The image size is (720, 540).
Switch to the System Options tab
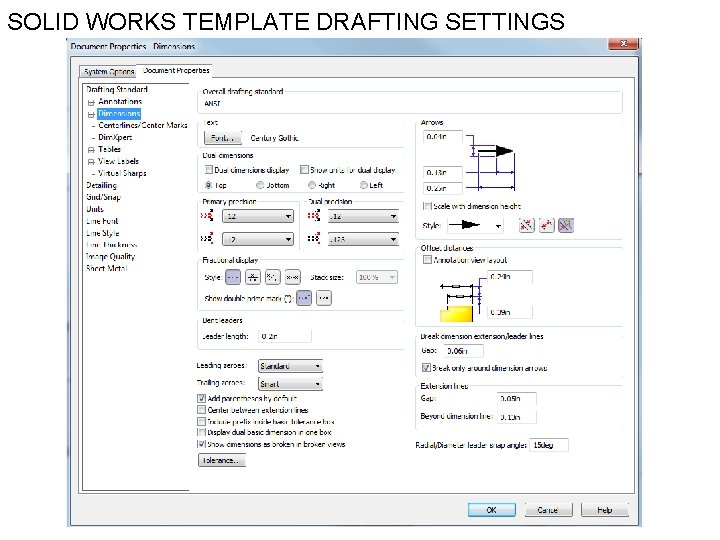point(109,72)
